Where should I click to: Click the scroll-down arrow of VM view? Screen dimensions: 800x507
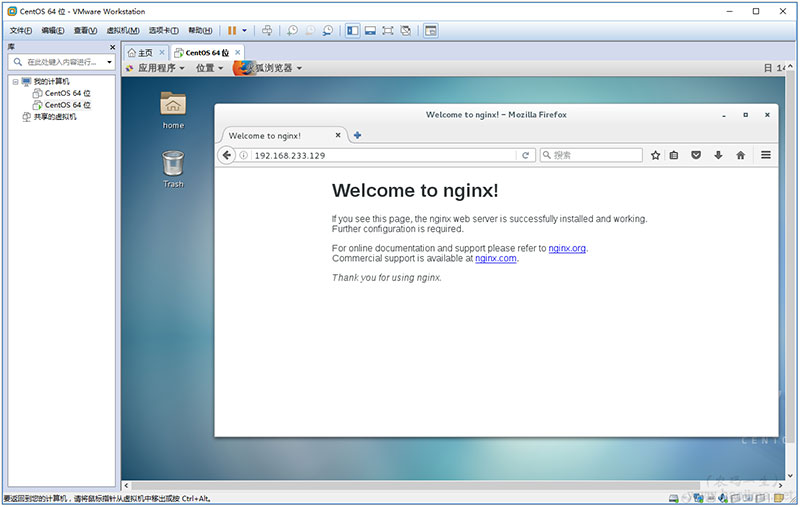point(790,476)
